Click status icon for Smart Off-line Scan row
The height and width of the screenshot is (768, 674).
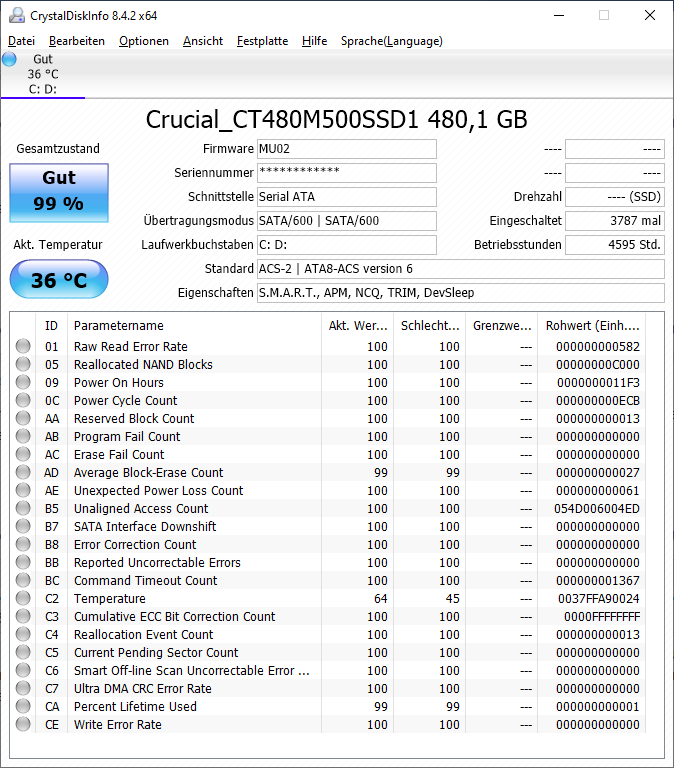coord(23,671)
